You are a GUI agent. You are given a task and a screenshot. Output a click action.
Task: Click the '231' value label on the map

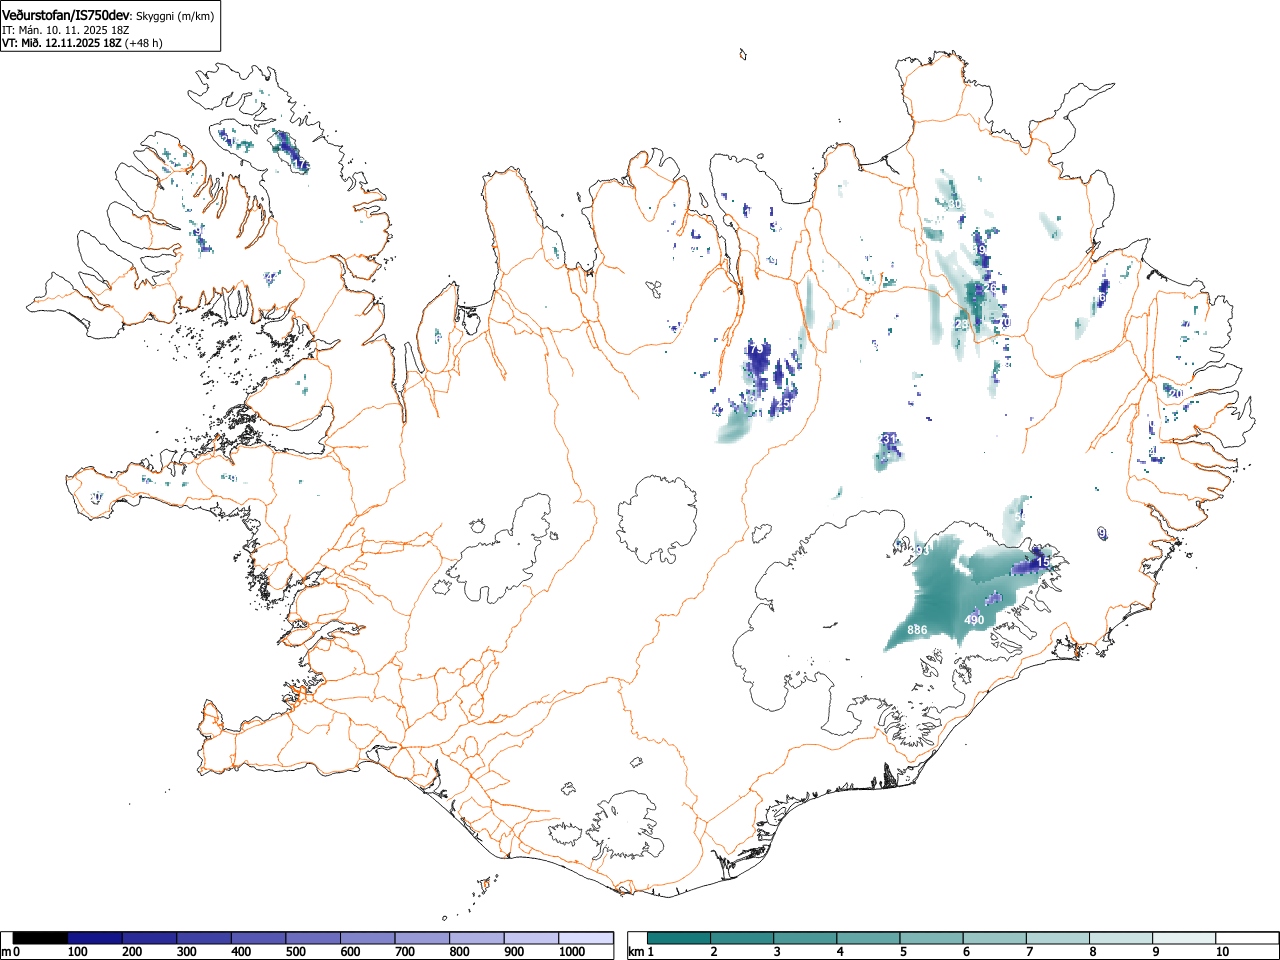coord(888,439)
